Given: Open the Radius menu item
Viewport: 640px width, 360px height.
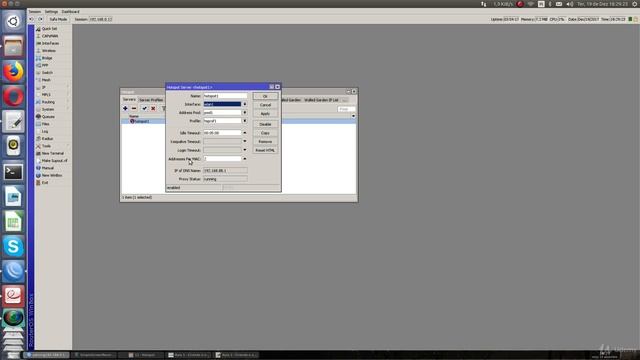Looking at the screenshot, I should click(47, 139).
